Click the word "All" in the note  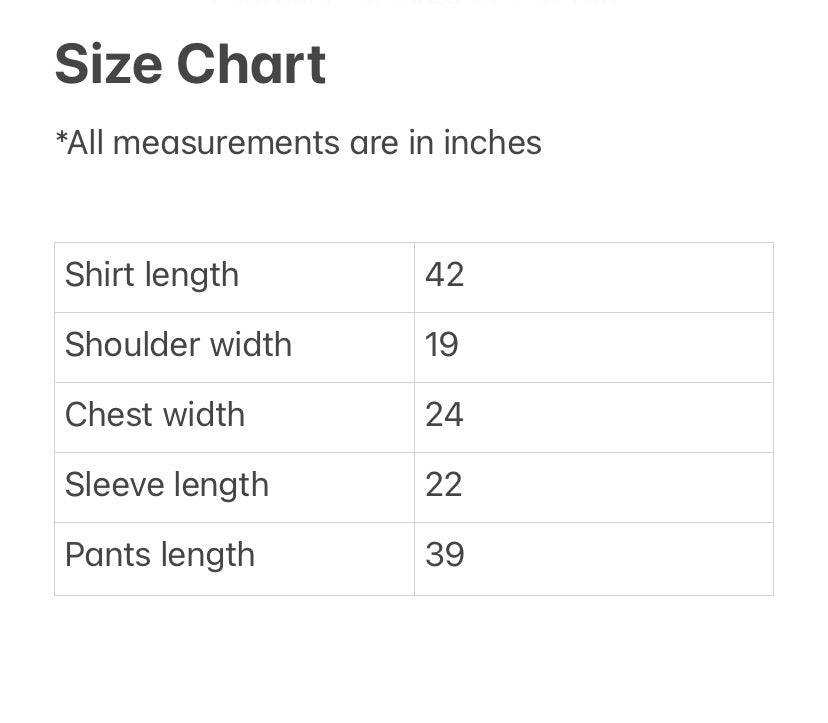[86, 143]
